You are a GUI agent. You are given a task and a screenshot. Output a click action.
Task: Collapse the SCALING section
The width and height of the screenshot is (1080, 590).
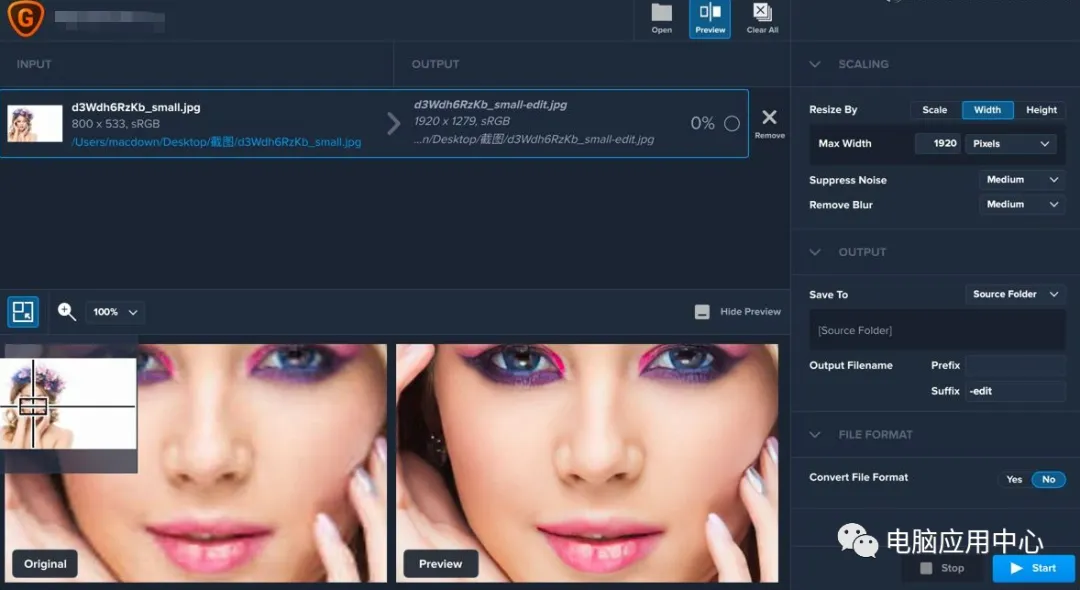815,64
